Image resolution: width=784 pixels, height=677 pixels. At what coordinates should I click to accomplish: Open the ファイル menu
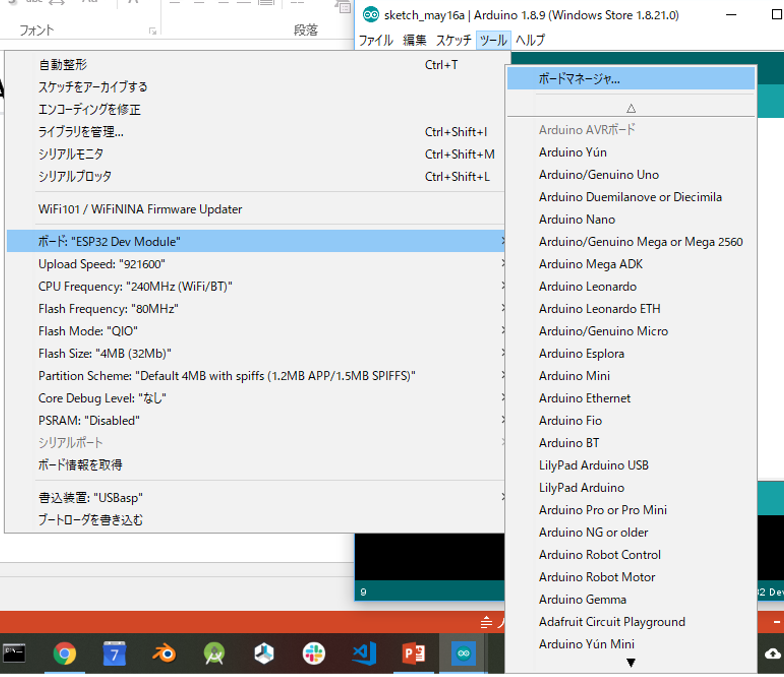point(376,40)
